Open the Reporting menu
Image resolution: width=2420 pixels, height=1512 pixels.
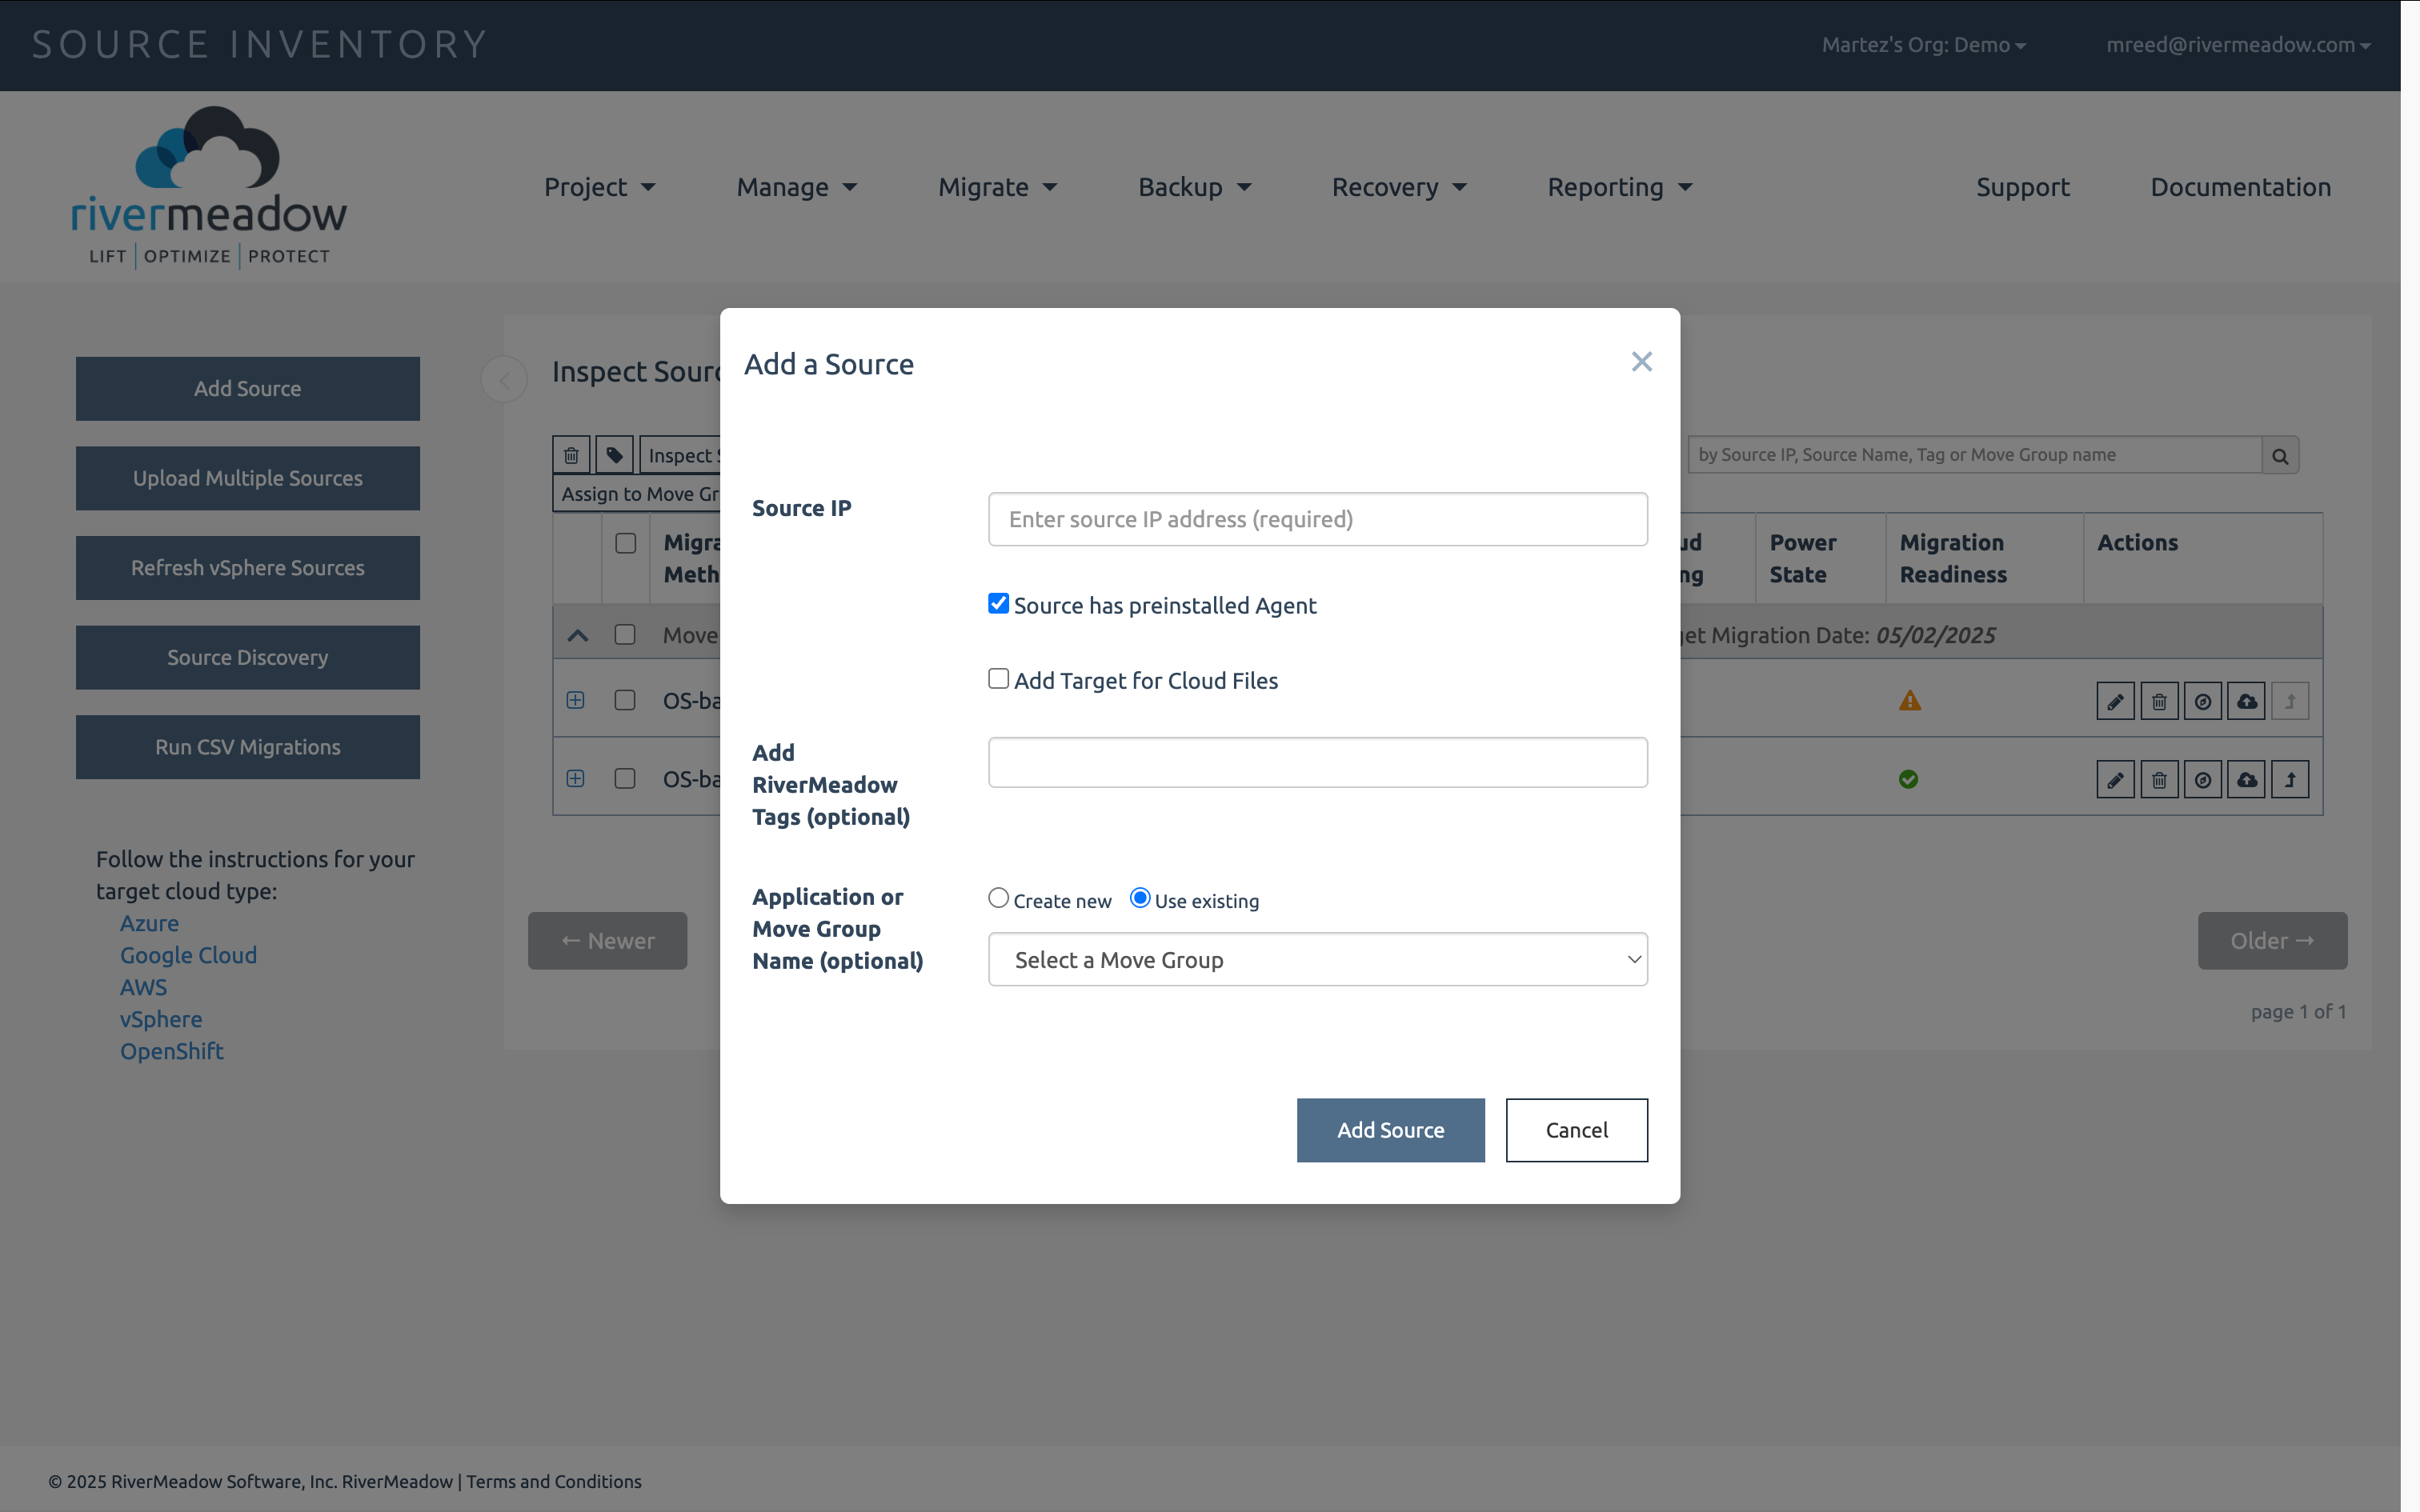pyautogui.click(x=1619, y=187)
